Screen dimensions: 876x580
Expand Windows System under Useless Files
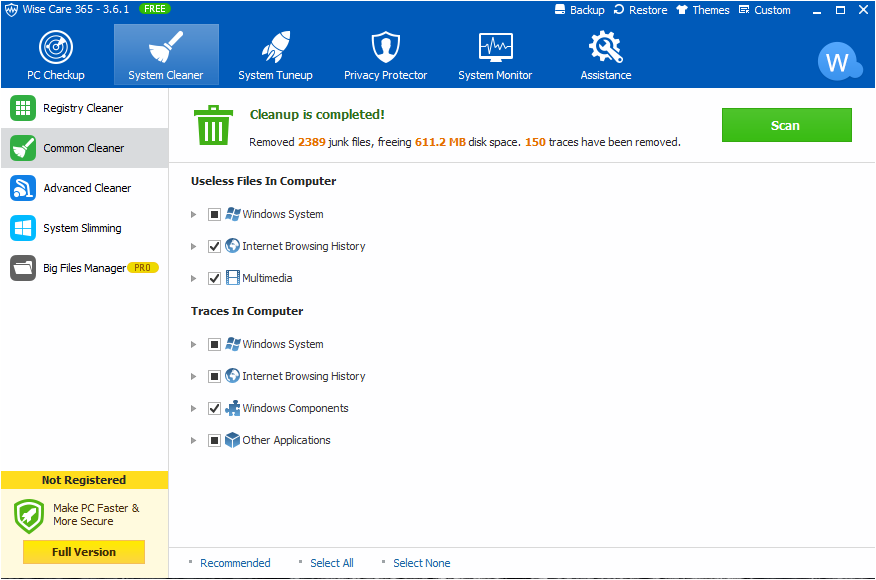click(x=193, y=214)
